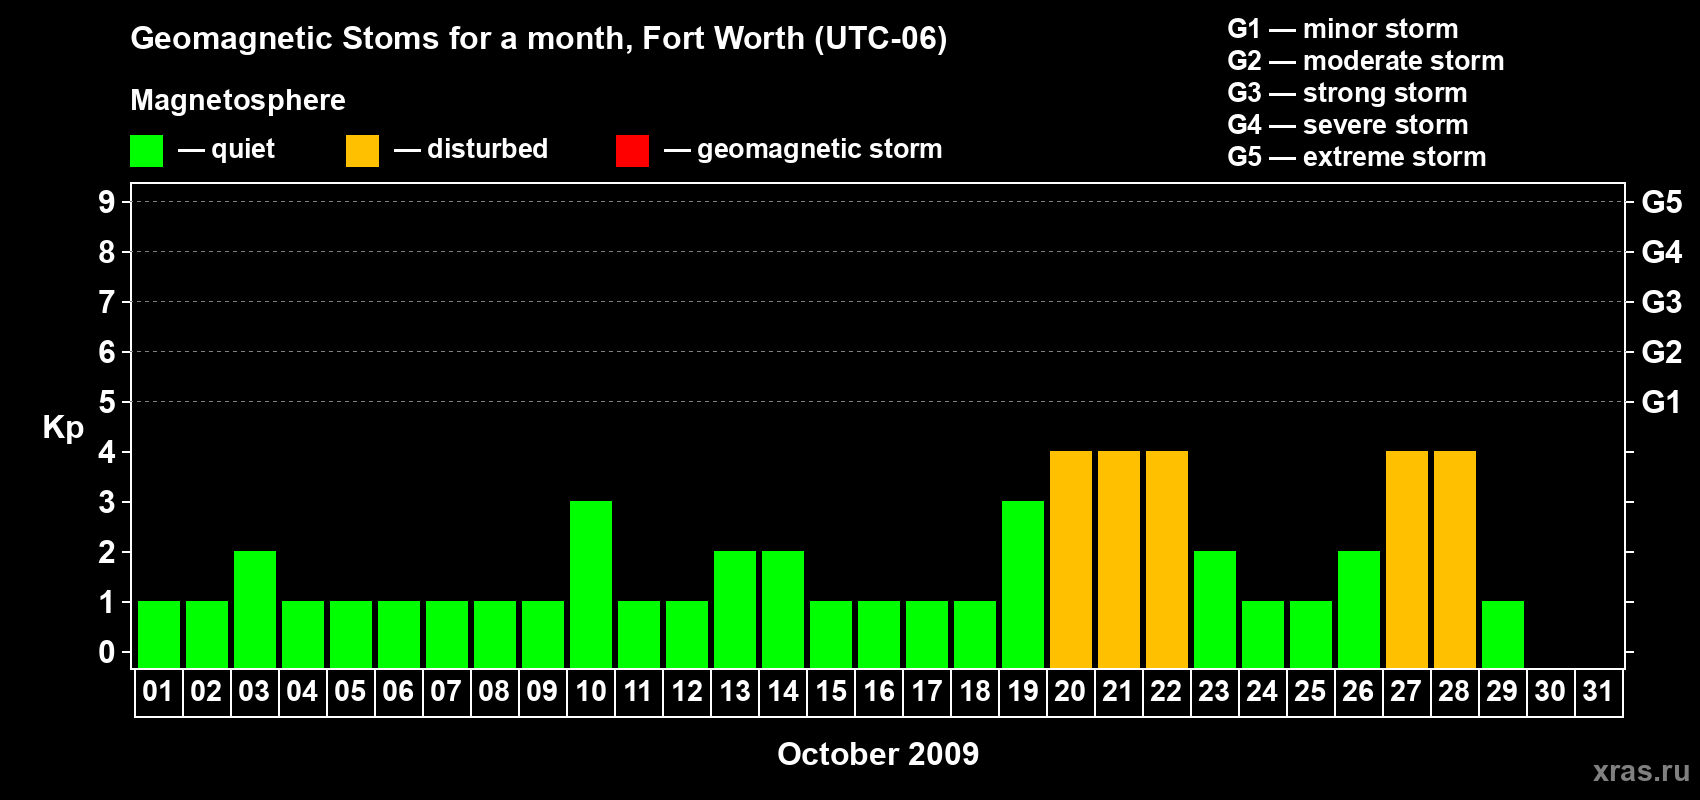Click the orange bar for day 20
The image size is (1700, 800).
tap(1071, 559)
